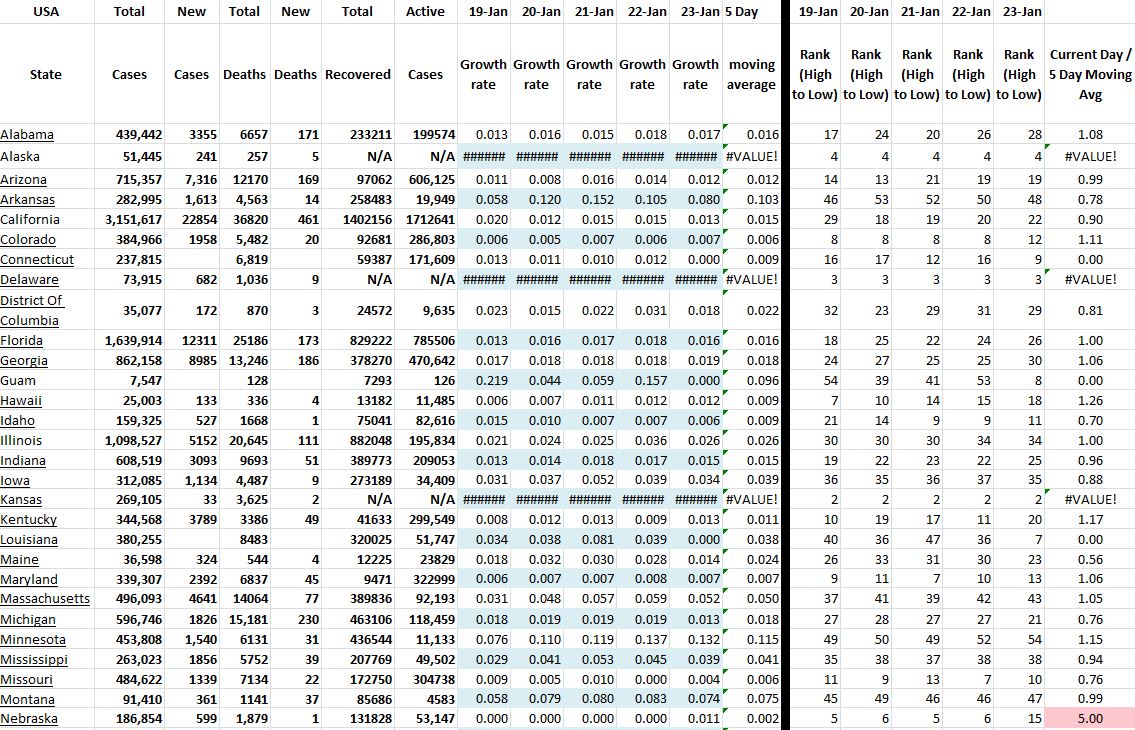The image size is (1135, 730).
Task: Select the pink highlighted 5.00 cell
Action: point(1090,719)
